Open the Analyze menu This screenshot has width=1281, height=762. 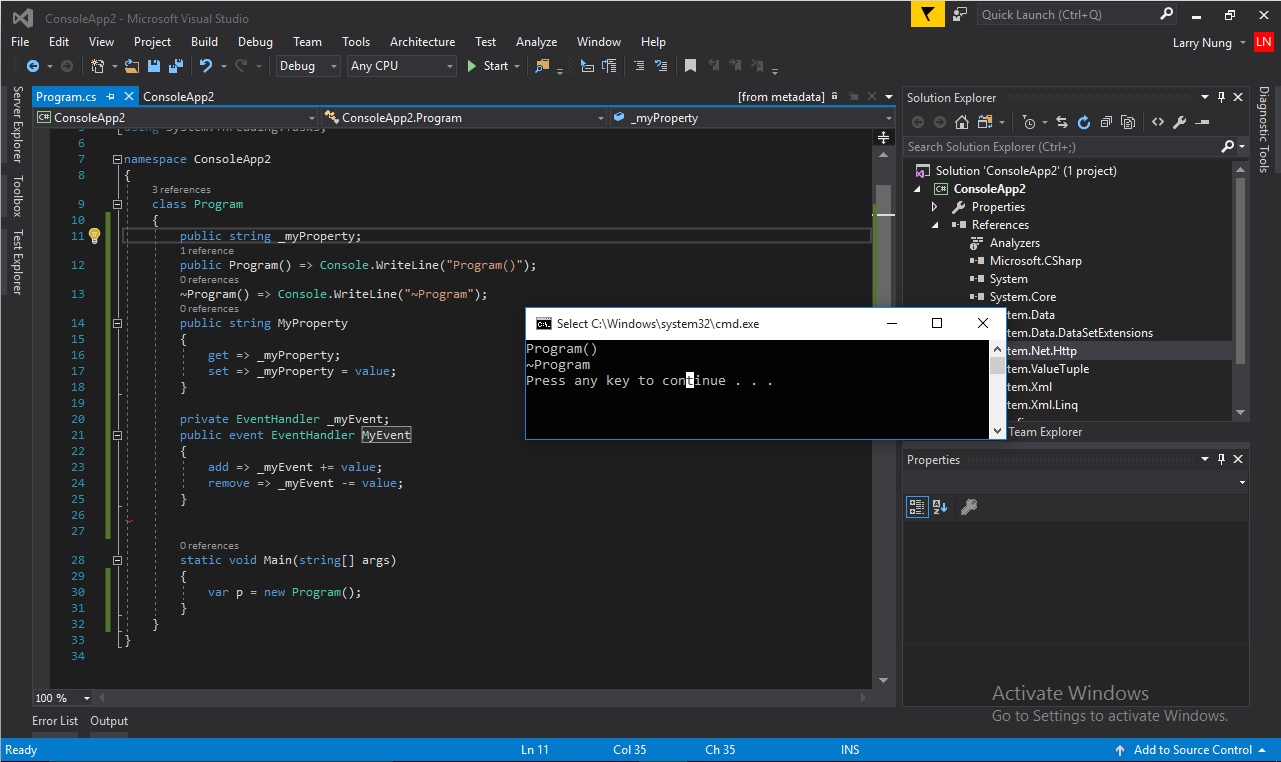[x=536, y=42]
